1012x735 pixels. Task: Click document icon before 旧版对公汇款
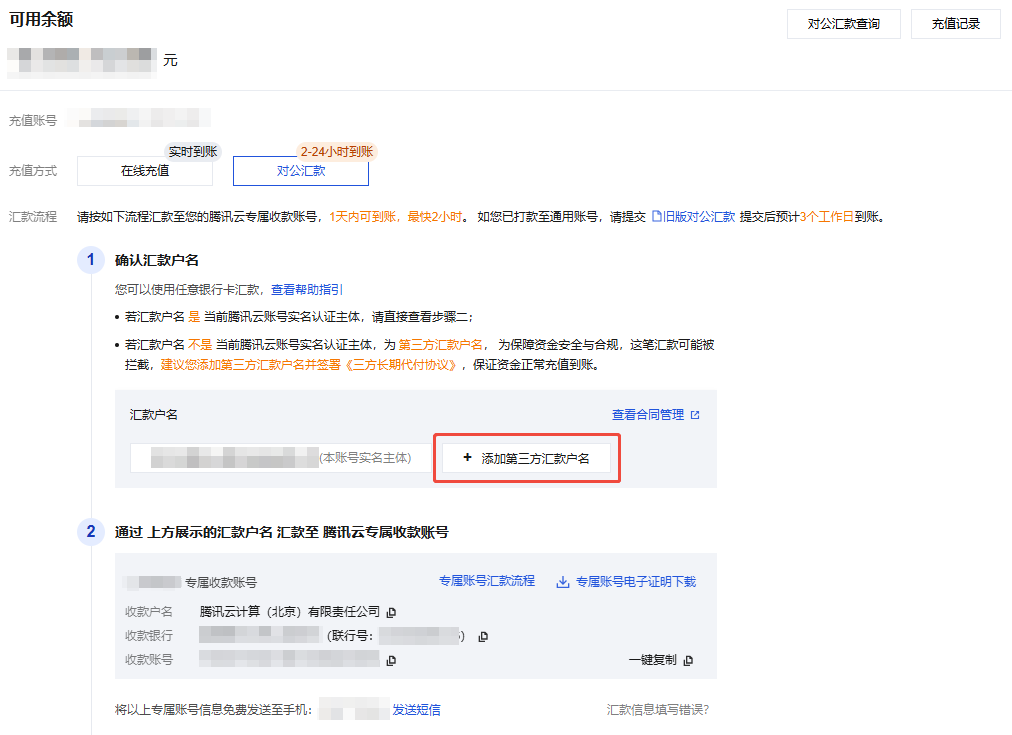tap(656, 216)
